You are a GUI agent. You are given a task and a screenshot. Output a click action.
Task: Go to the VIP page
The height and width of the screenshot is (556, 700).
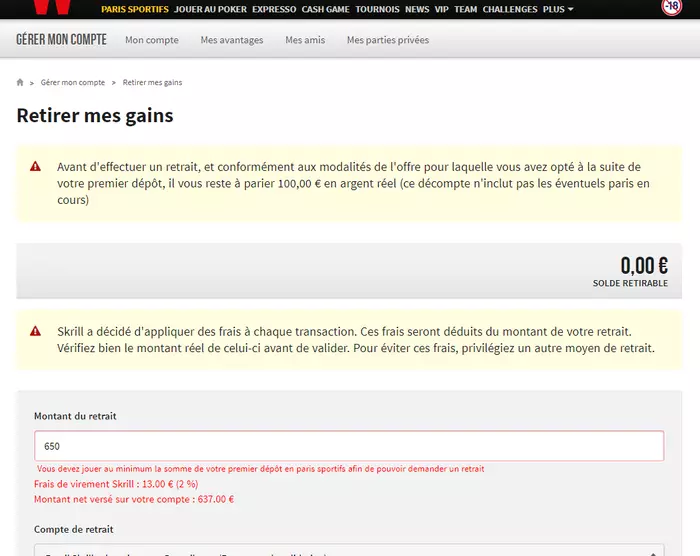442,9
